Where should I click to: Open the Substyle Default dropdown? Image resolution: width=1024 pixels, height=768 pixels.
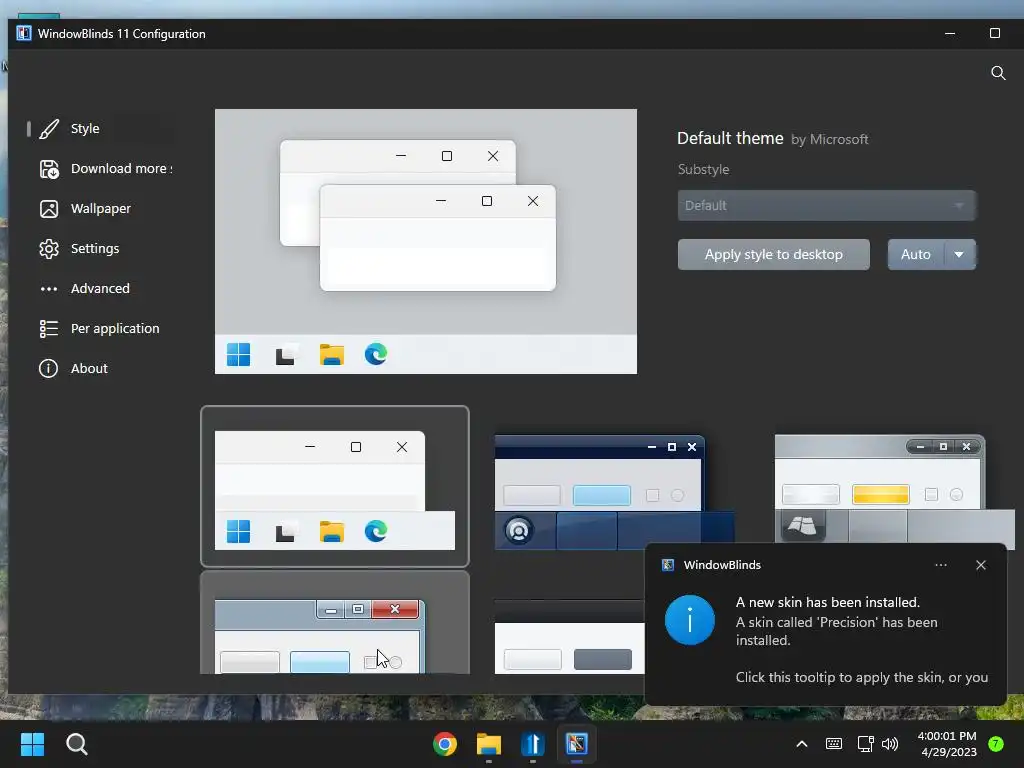(826, 205)
